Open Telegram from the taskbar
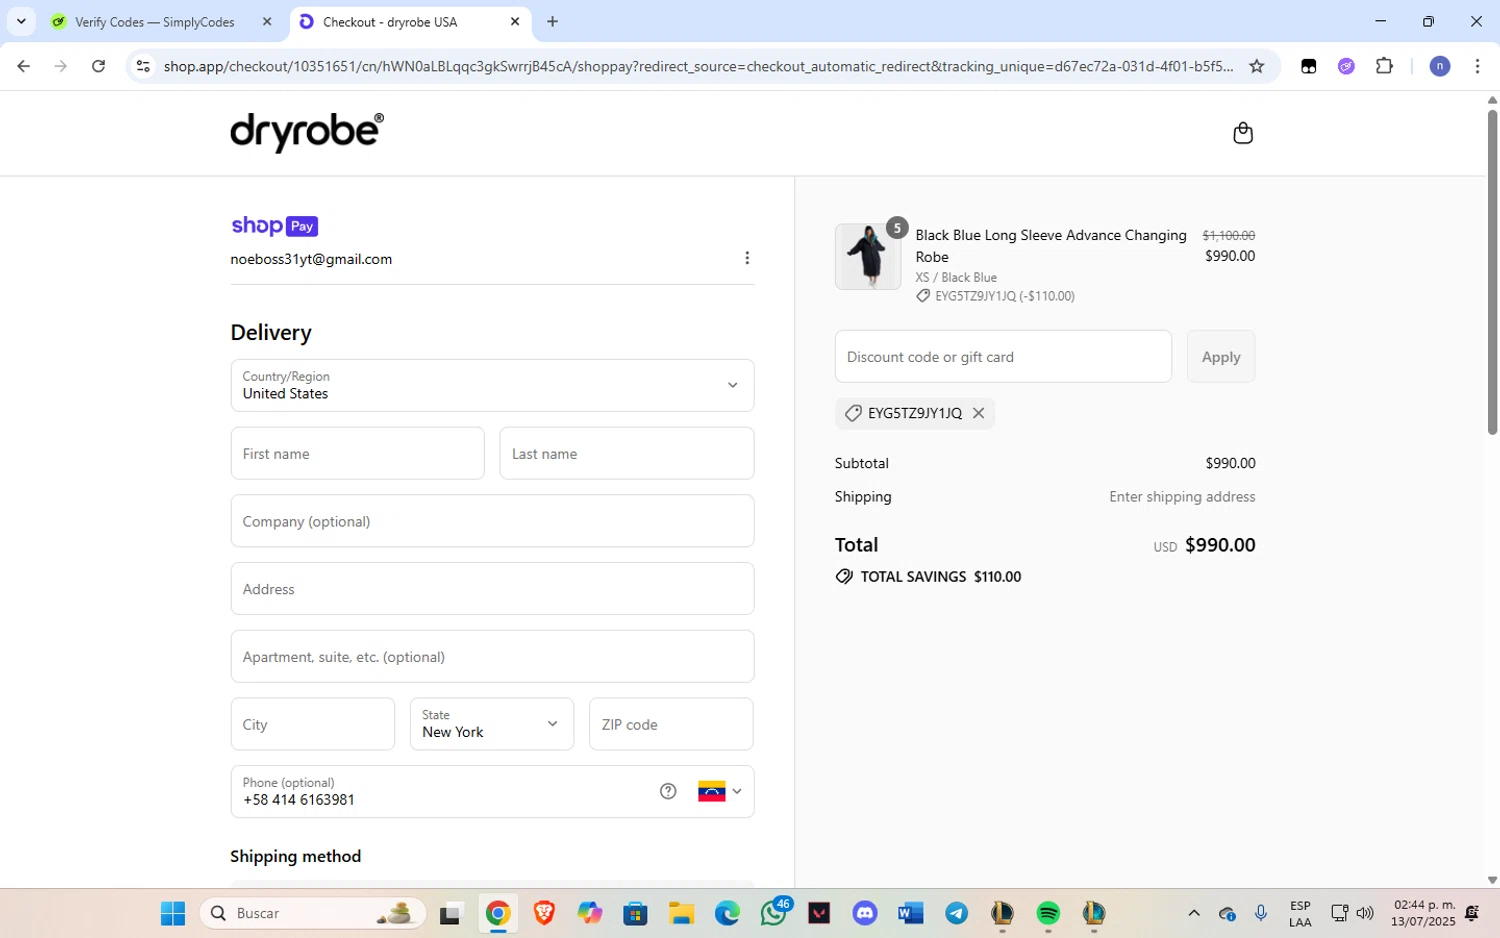Screen dimensions: 1500x938 coord(957,913)
